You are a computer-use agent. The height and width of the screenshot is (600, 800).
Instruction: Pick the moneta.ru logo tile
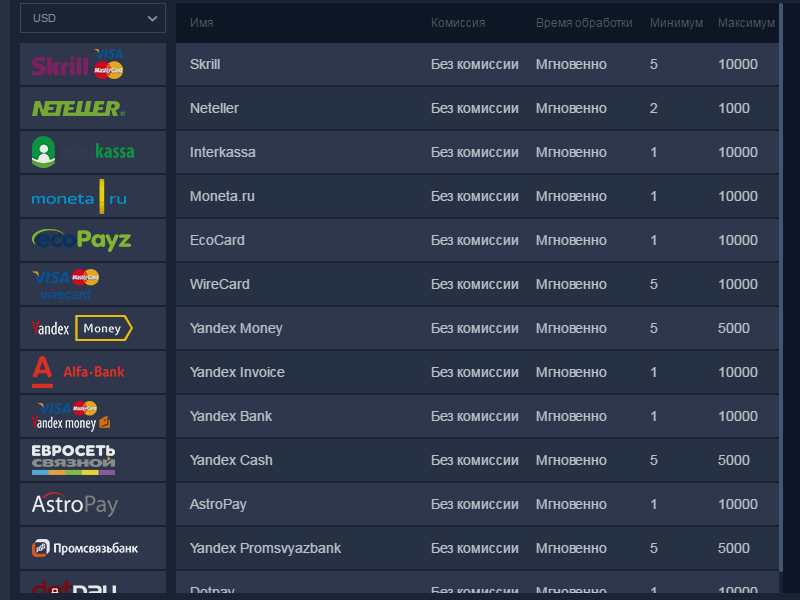click(93, 196)
